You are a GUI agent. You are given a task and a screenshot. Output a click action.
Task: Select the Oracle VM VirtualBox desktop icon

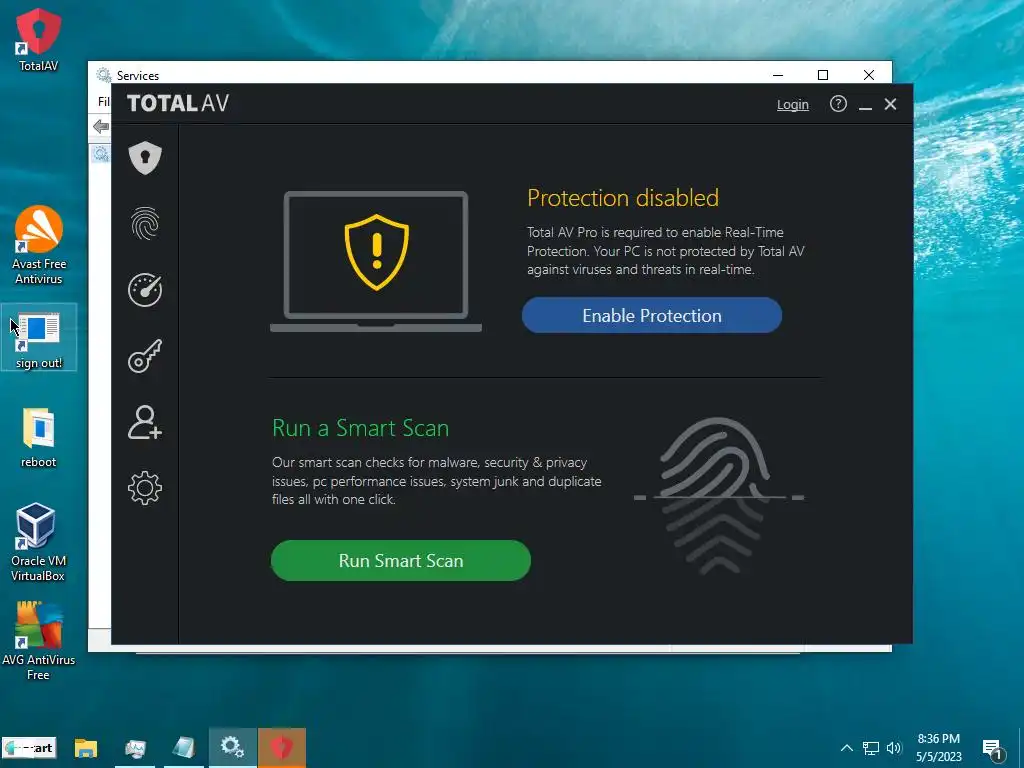(x=38, y=541)
